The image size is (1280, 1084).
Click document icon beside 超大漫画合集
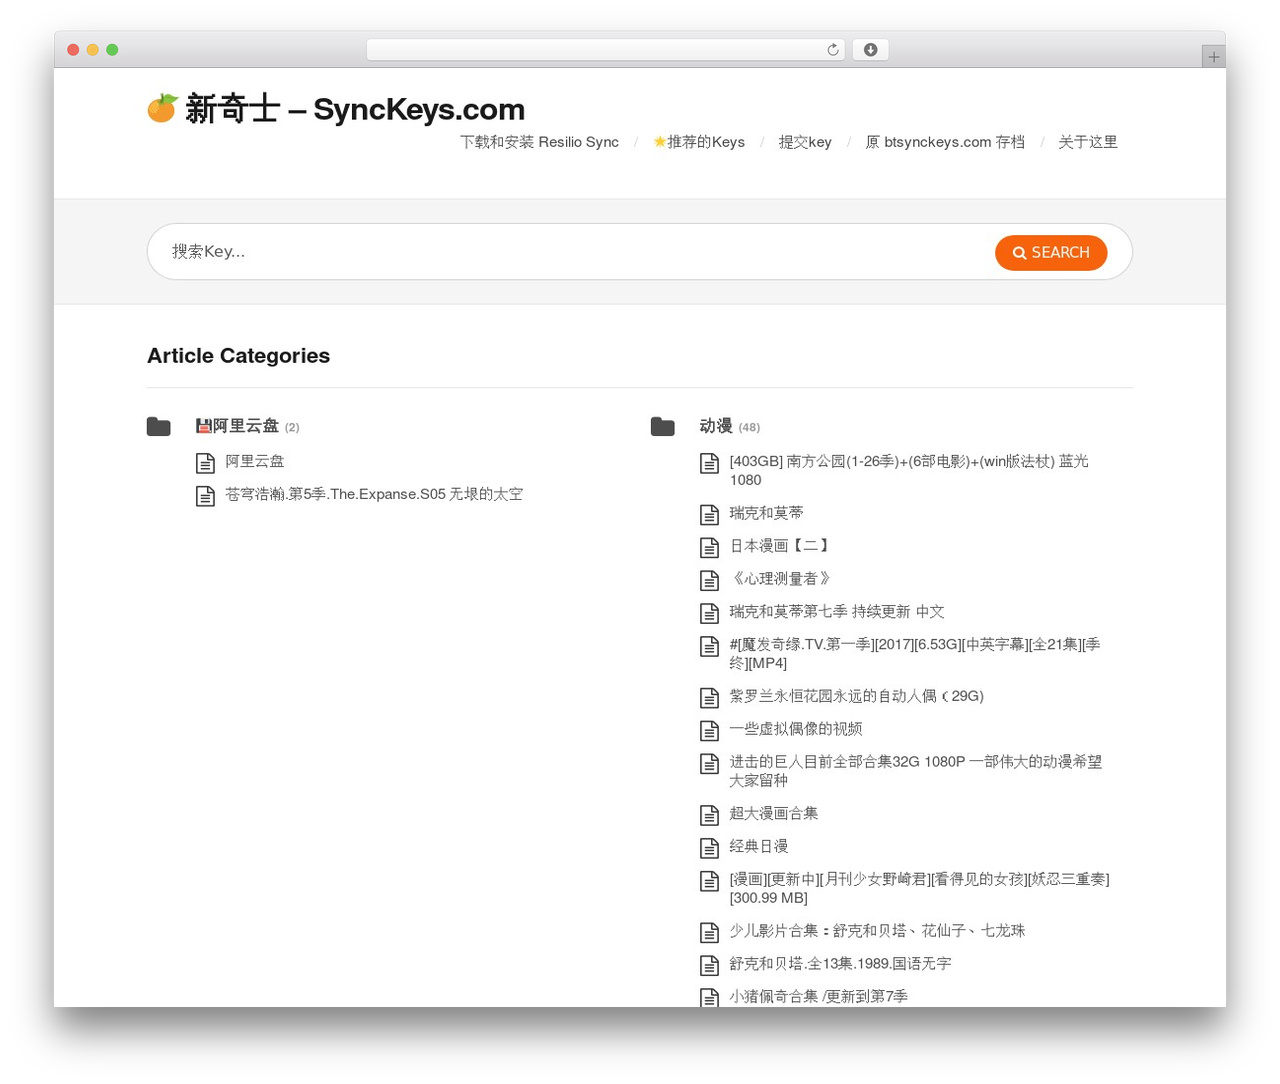(709, 815)
